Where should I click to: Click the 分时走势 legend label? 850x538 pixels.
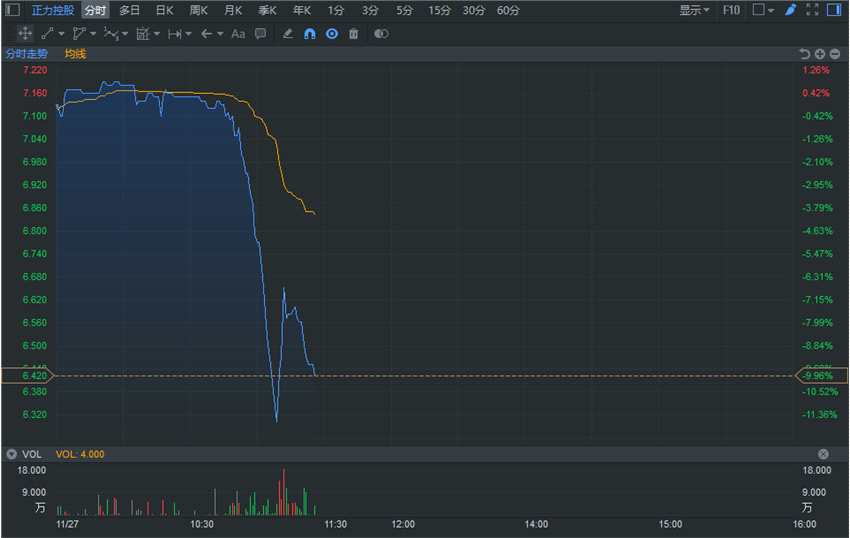tap(27, 54)
